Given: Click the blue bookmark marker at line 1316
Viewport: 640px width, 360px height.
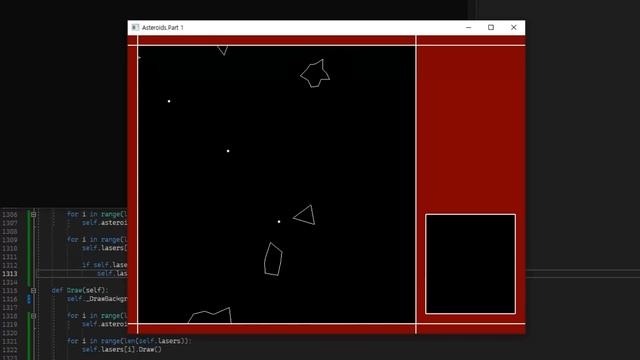Looking at the screenshot, I should point(29,299).
